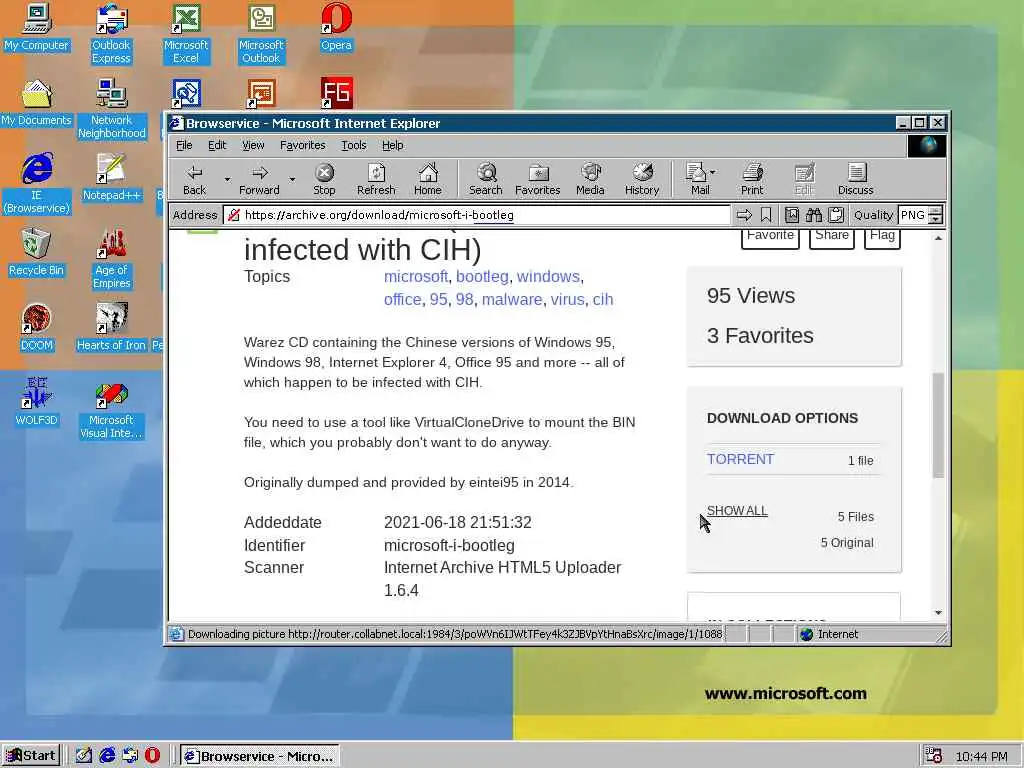Open the File menu
The height and width of the screenshot is (768, 1024).
coord(184,145)
